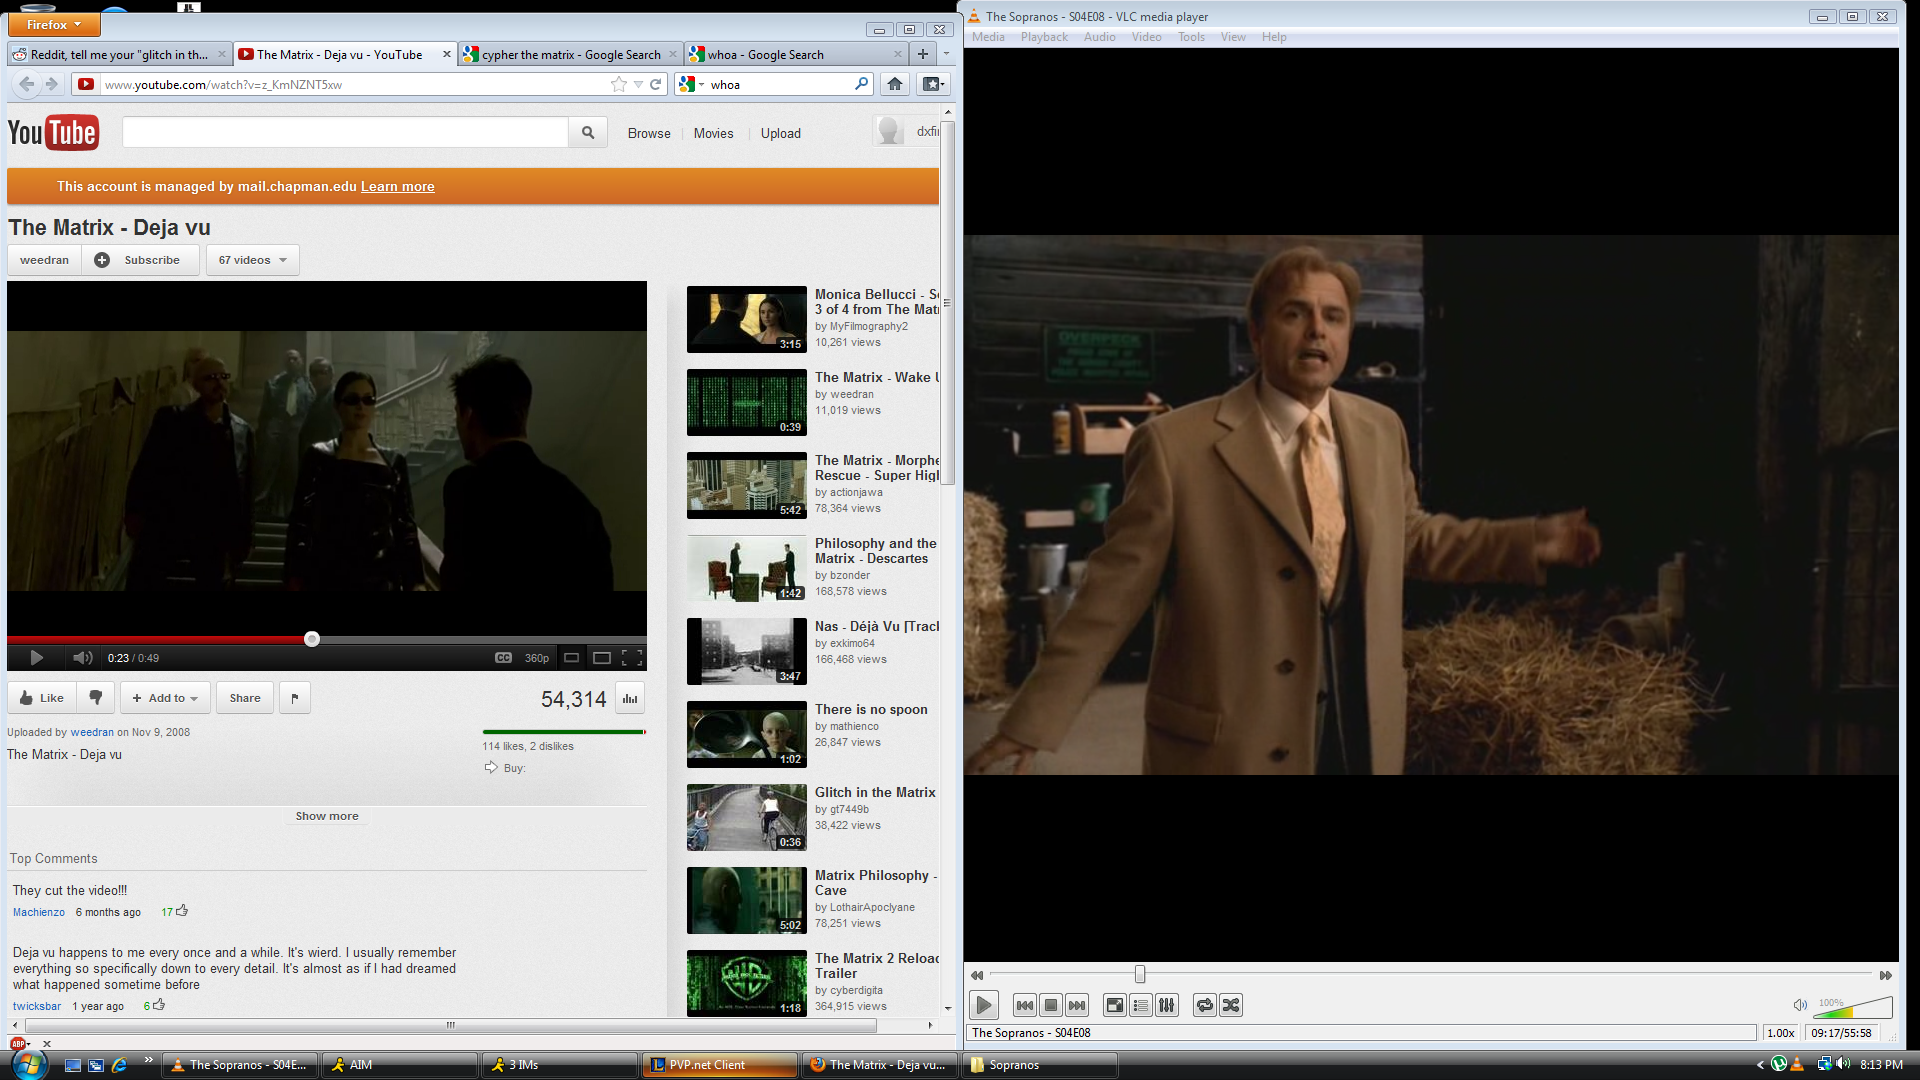Stop playback in VLC
The image size is (1920, 1080).
[1050, 1005]
